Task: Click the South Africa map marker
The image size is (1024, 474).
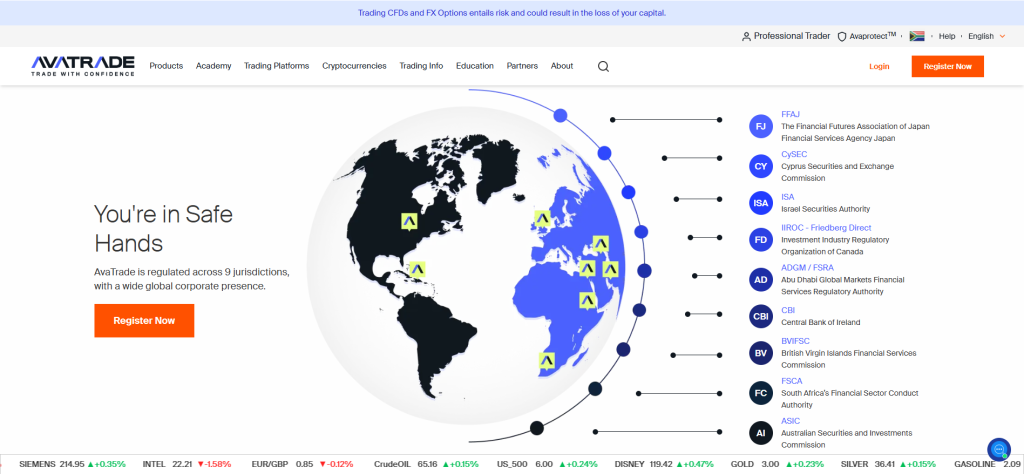Action: [547, 360]
